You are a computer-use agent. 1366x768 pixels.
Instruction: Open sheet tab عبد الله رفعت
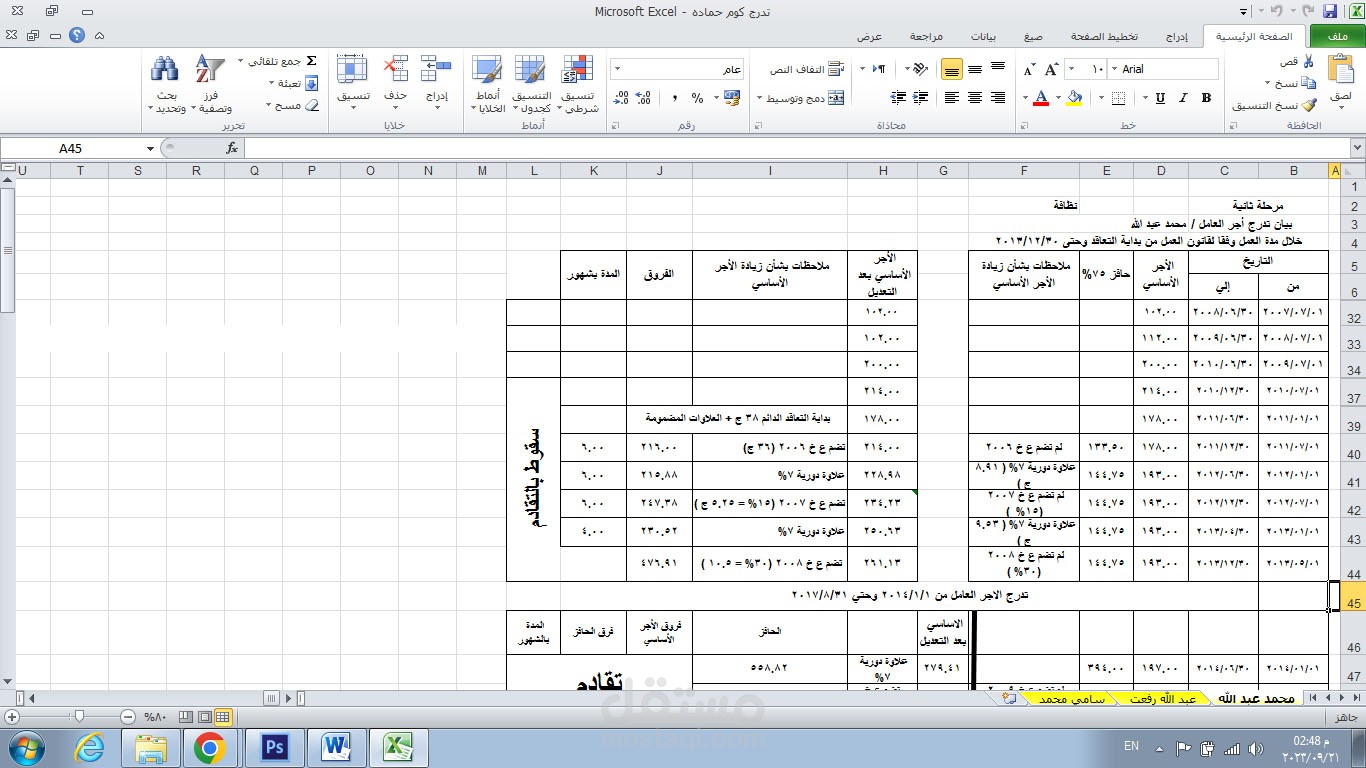click(1163, 699)
